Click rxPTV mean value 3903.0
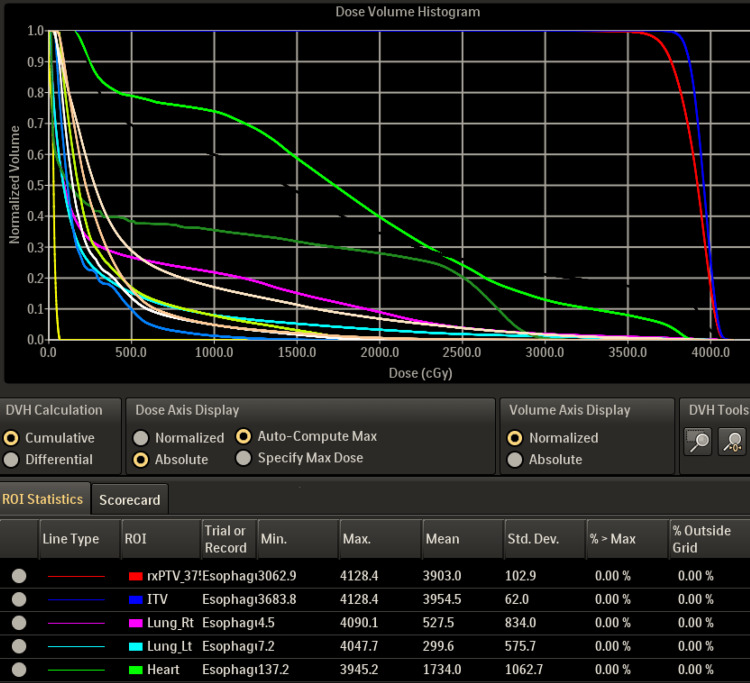Screen dimensions: 750x683 click(x=442, y=575)
